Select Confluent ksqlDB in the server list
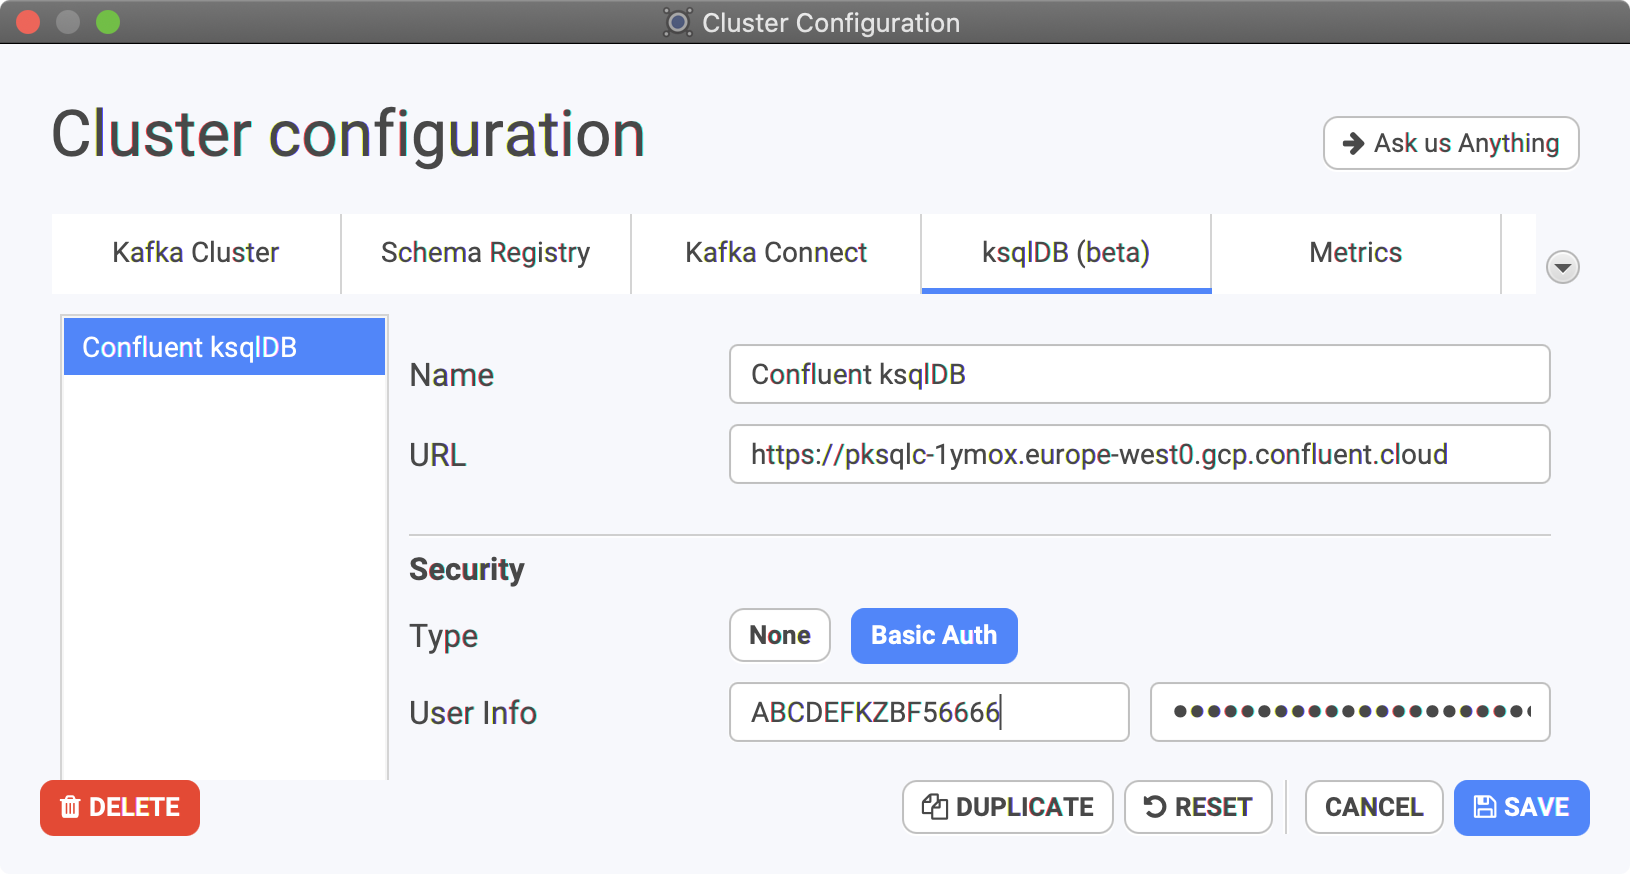Image resolution: width=1630 pixels, height=874 pixels. [x=224, y=347]
